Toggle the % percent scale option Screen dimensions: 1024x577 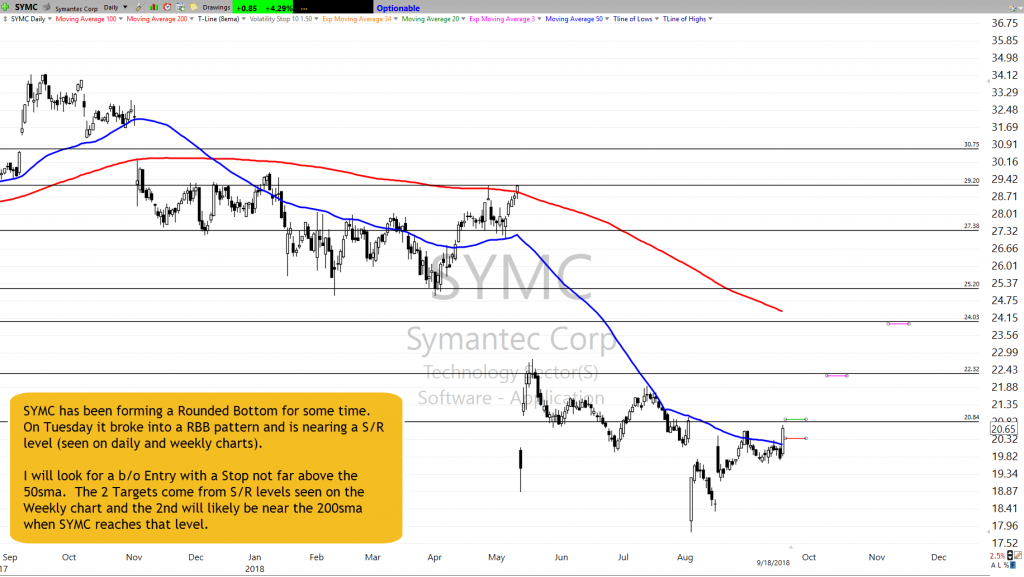pyautogui.click(x=1006, y=565)
